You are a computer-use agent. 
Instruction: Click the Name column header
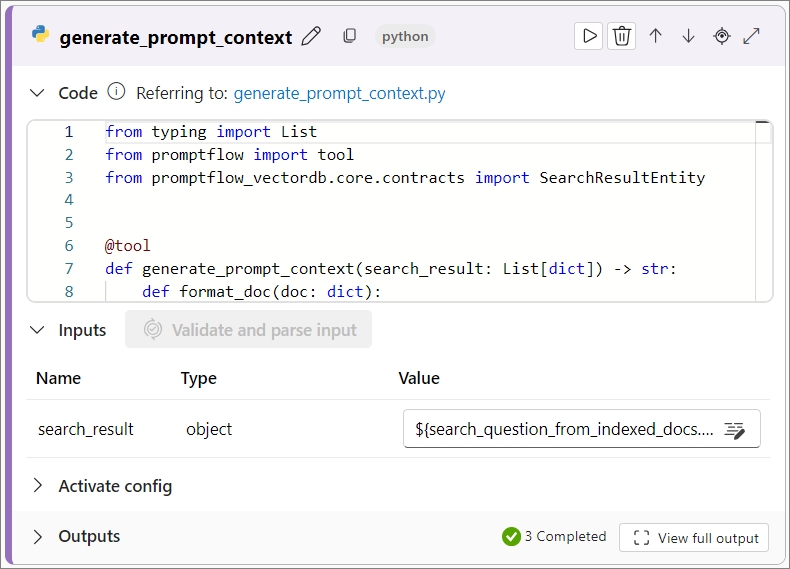(x=58, y=378)
